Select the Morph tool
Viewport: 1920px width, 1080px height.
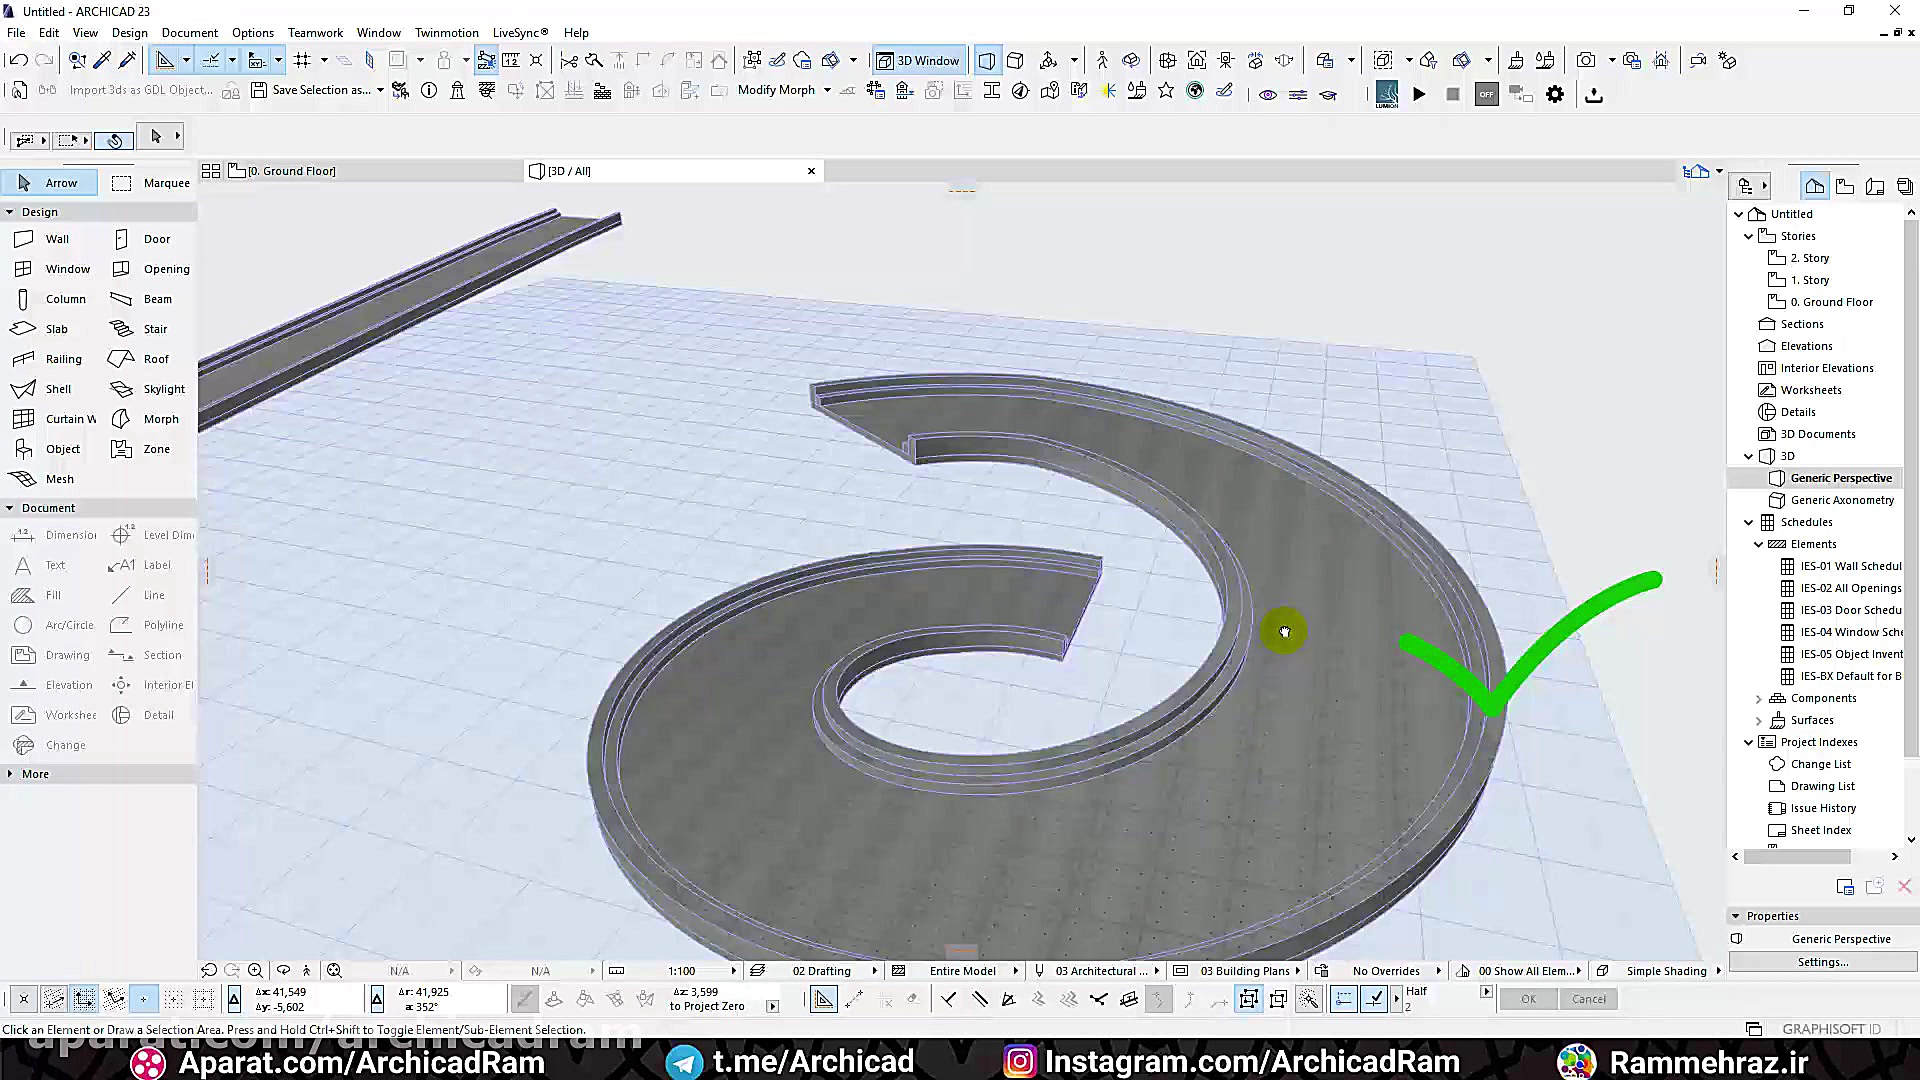150,419
